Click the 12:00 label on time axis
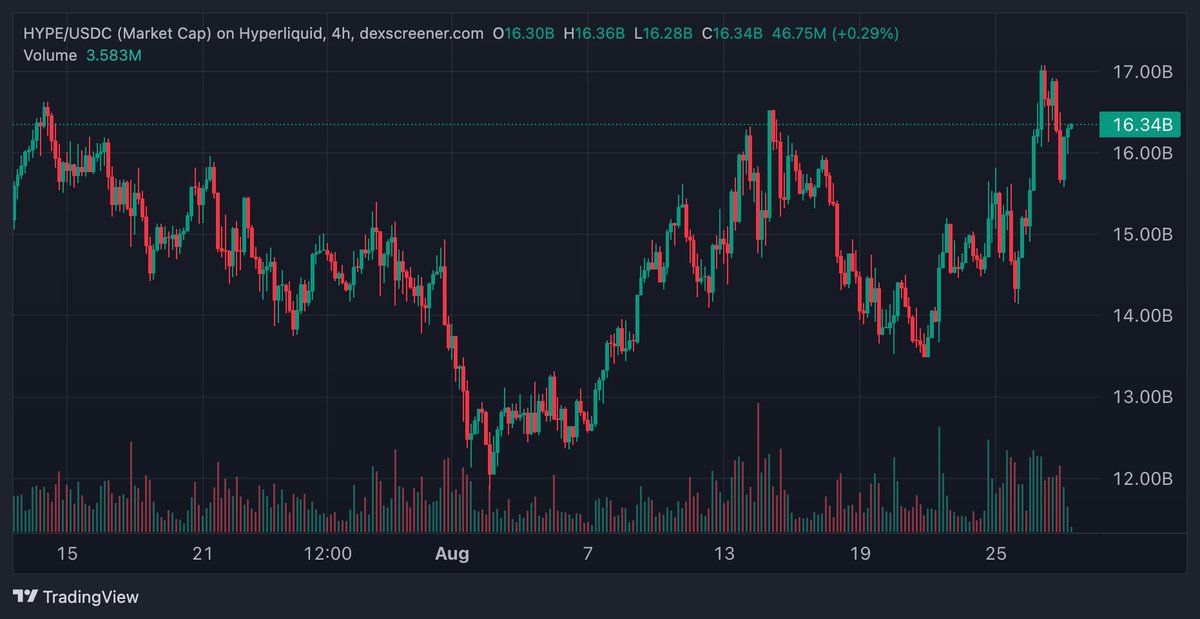 tap(328, 553)
